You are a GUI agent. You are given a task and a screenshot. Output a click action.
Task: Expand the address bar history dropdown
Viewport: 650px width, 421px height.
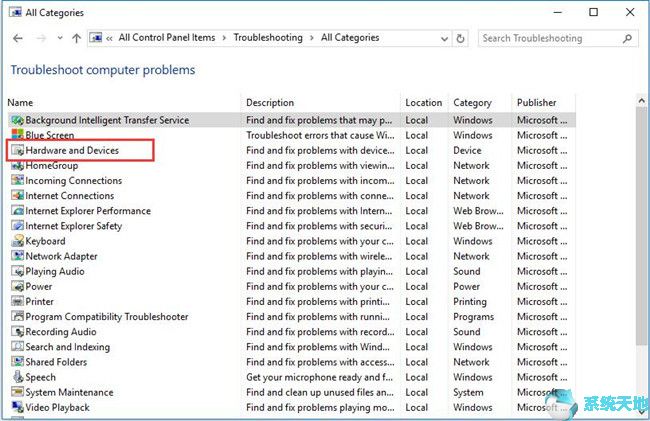click(x=444, y=39)
